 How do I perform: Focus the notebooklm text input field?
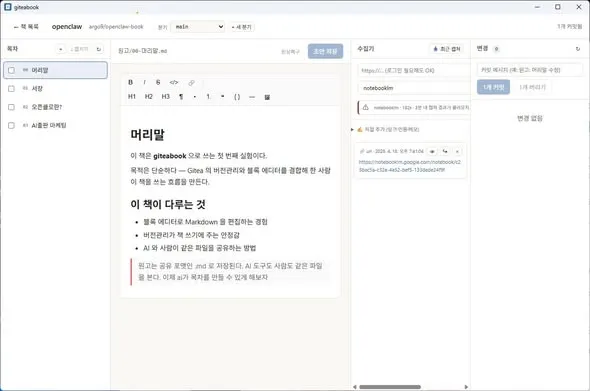414,88
